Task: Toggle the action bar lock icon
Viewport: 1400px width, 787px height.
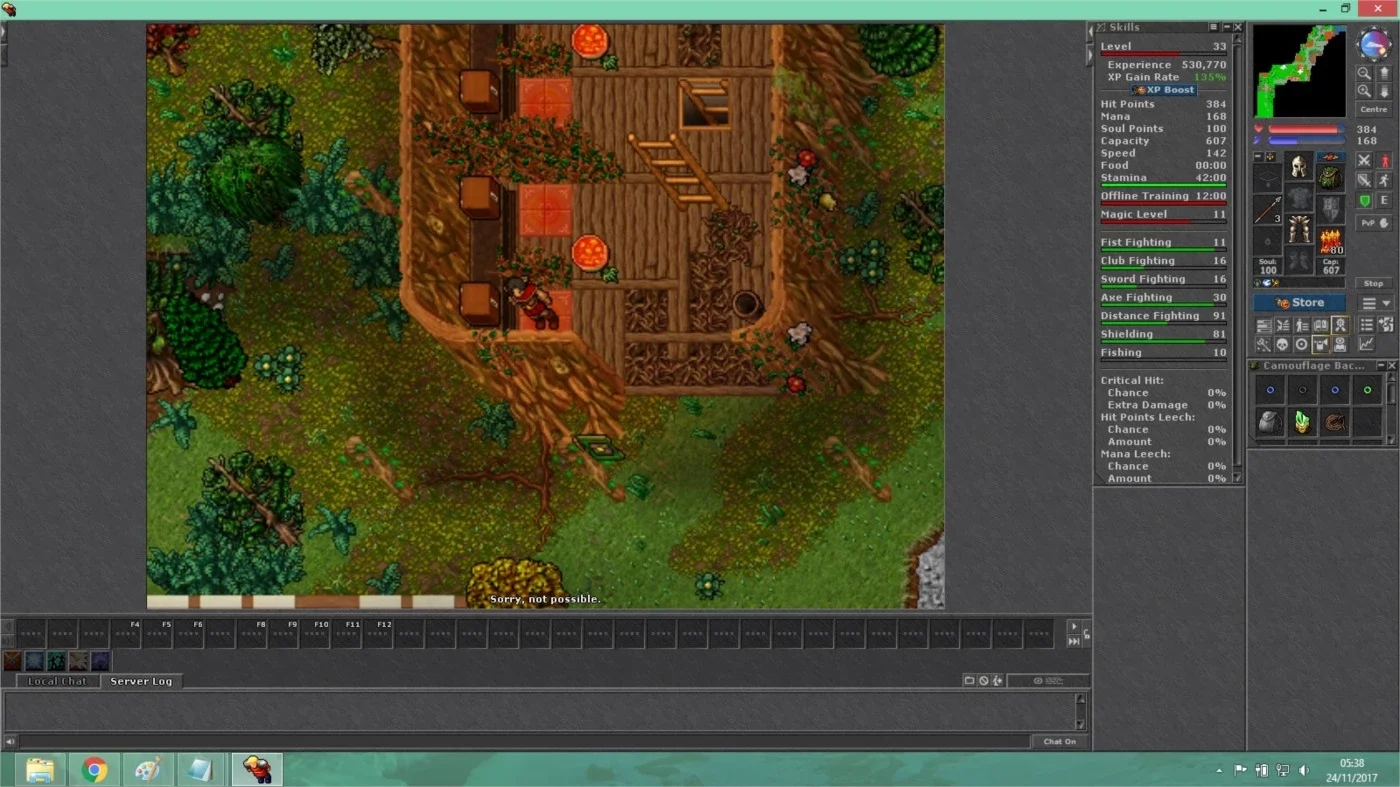Action: (x=1087, y=634)
